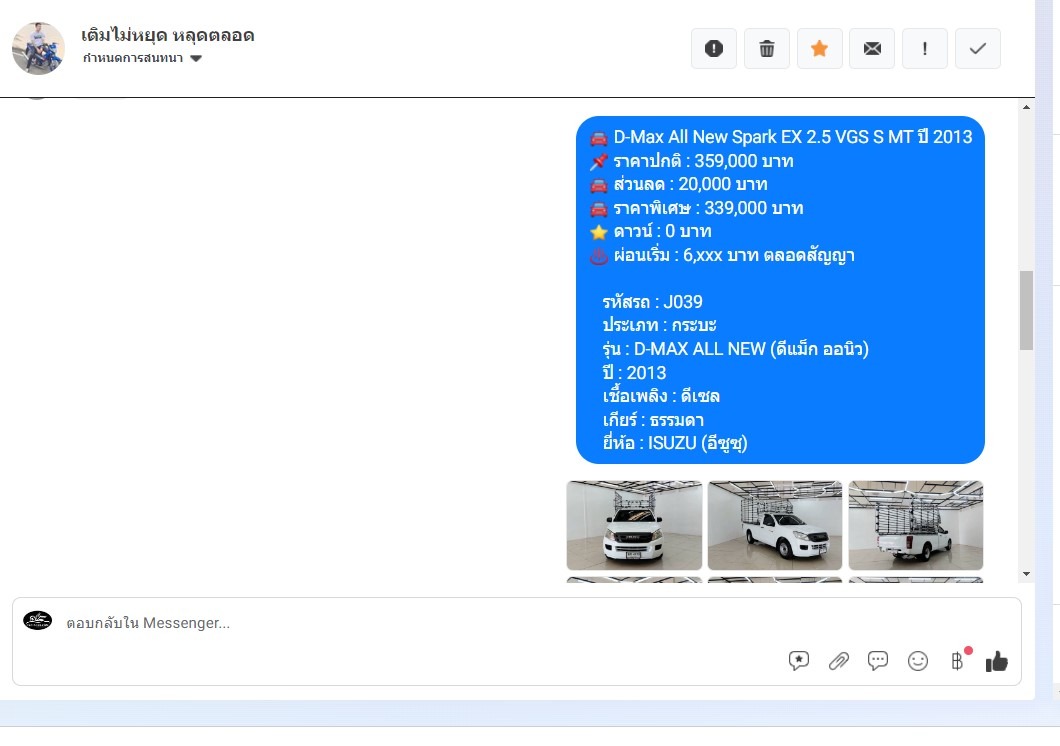Click the line 'ยี่ห้อ : ISUZU (อีซูซุ)'
The image size is (1060, 746).
[x=675, y=443]
